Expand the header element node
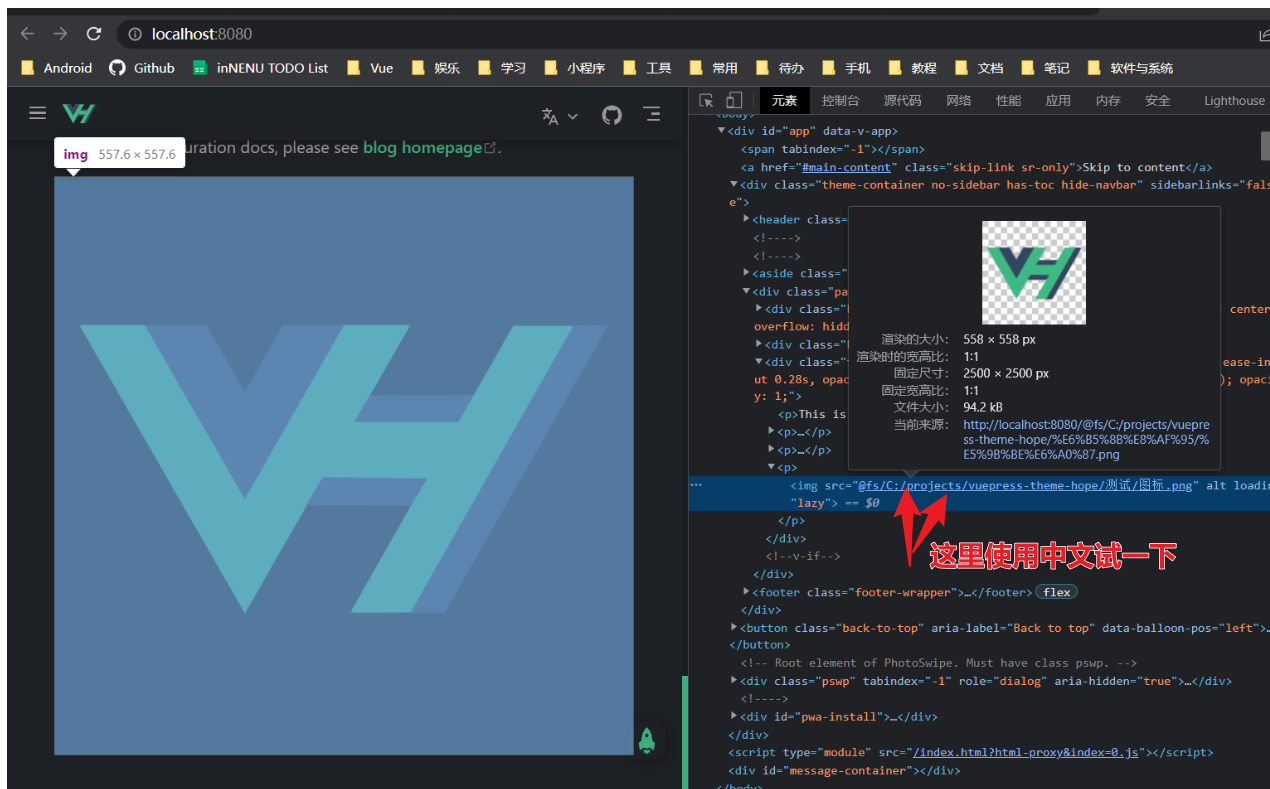Viewport: 1270px width, 789px height. coord(747,219)
